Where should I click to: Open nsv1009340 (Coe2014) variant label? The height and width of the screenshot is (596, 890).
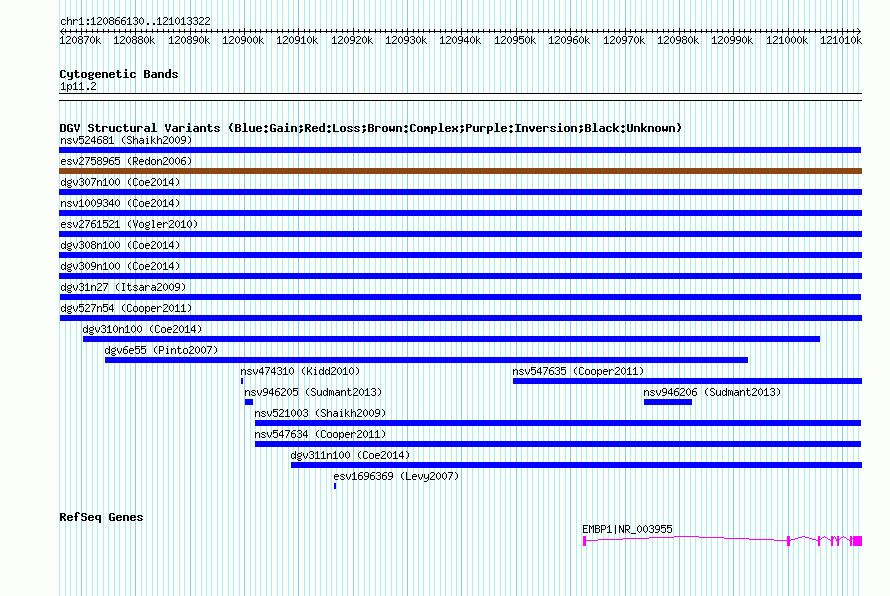click(120, 203)
